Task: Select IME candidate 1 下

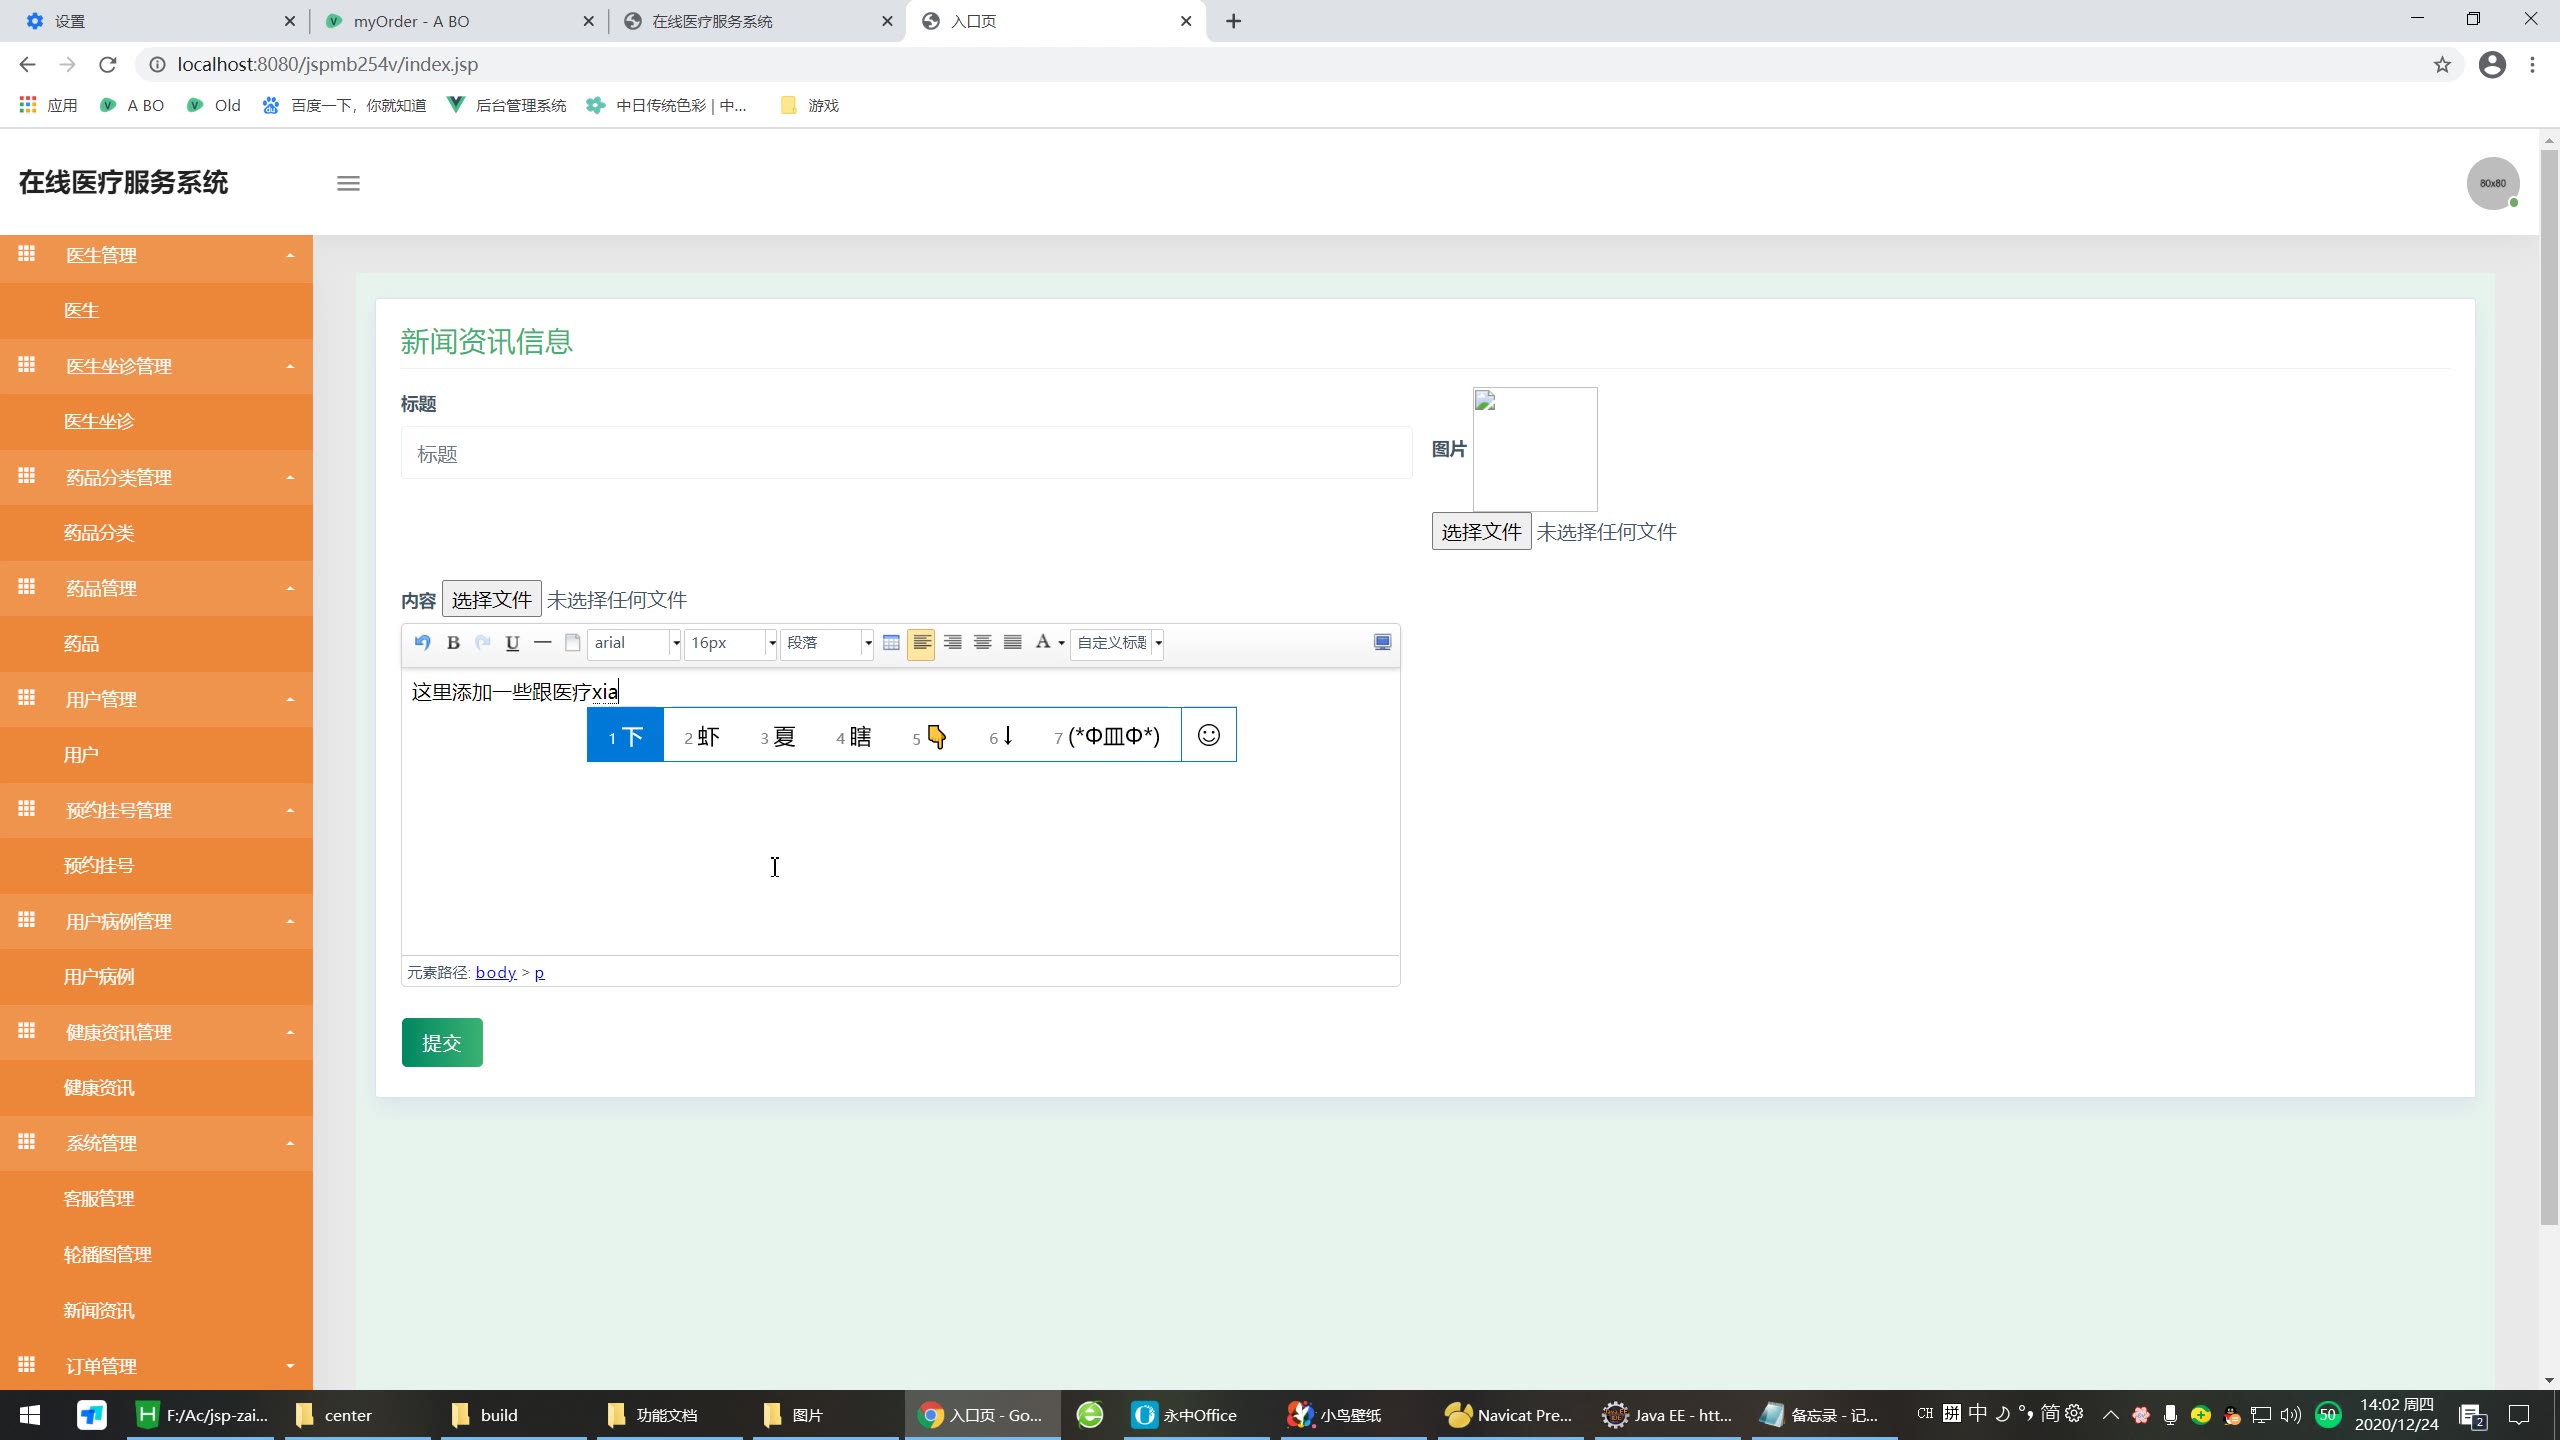Action: pos(625,736)
